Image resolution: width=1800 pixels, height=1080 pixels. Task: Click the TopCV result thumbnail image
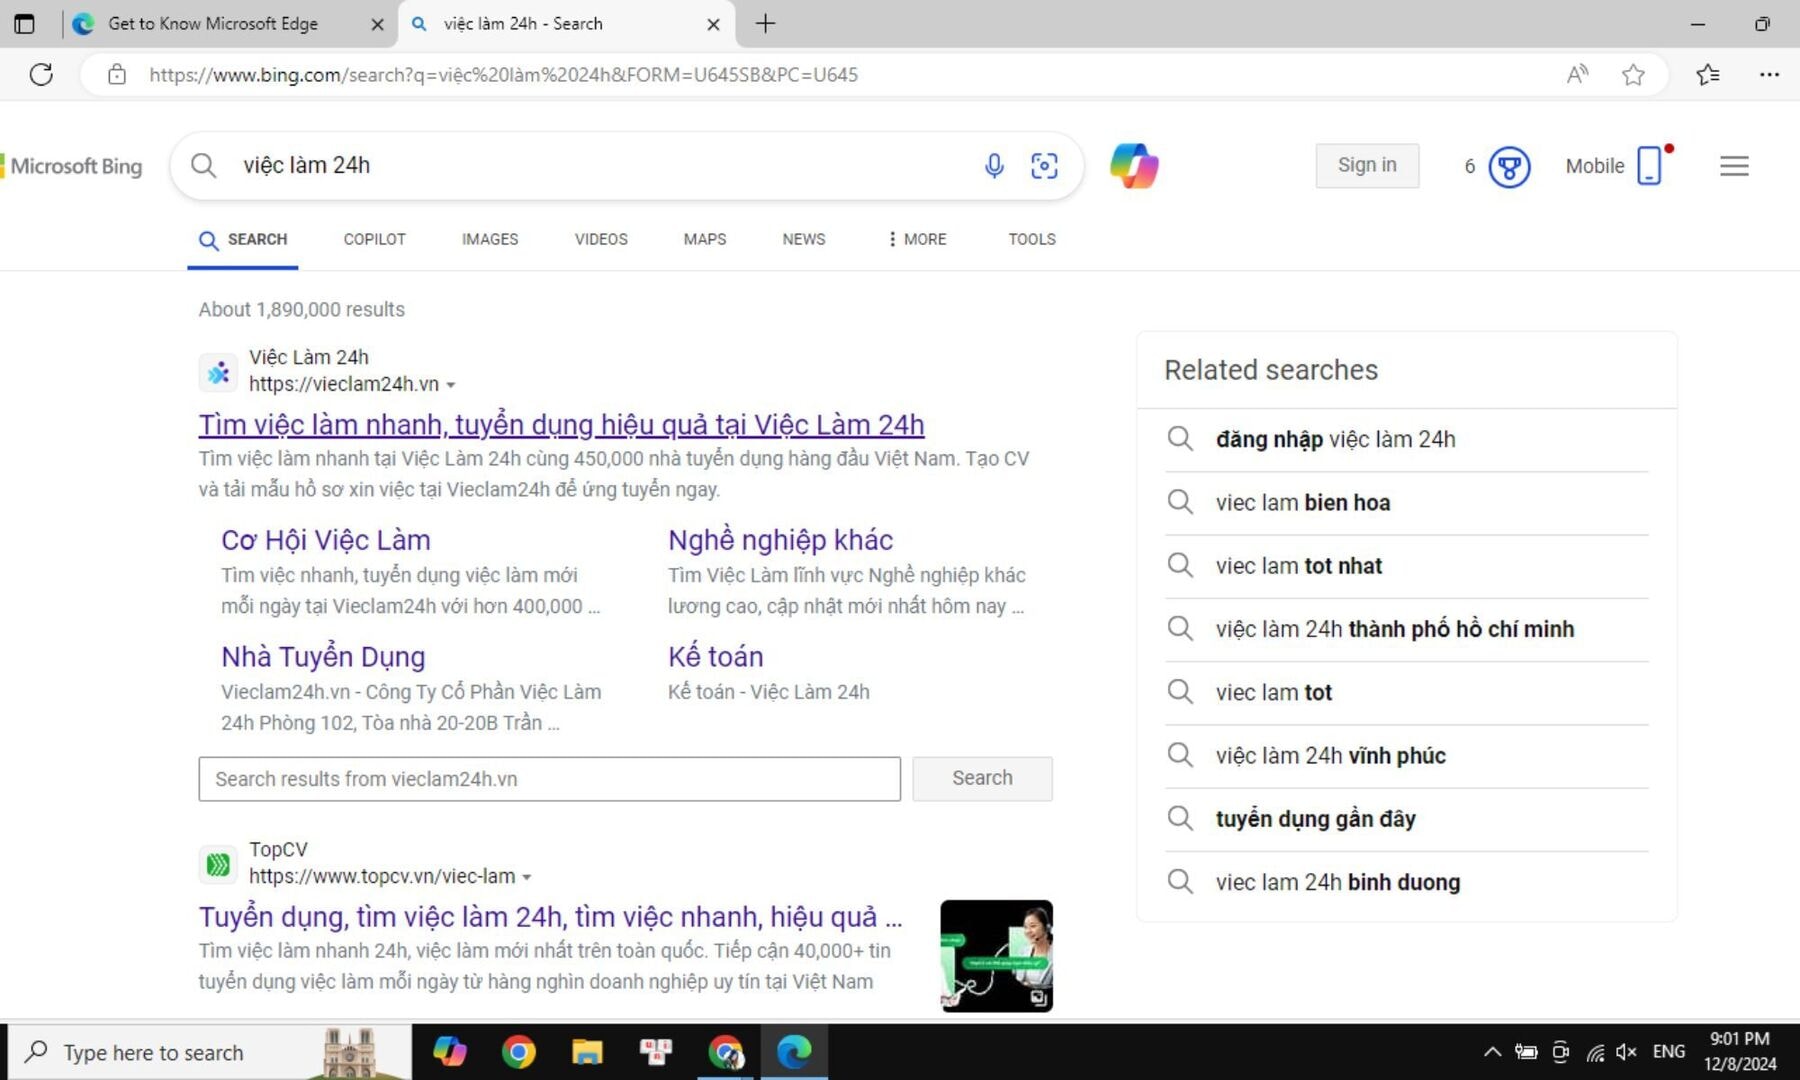(996, 956)
